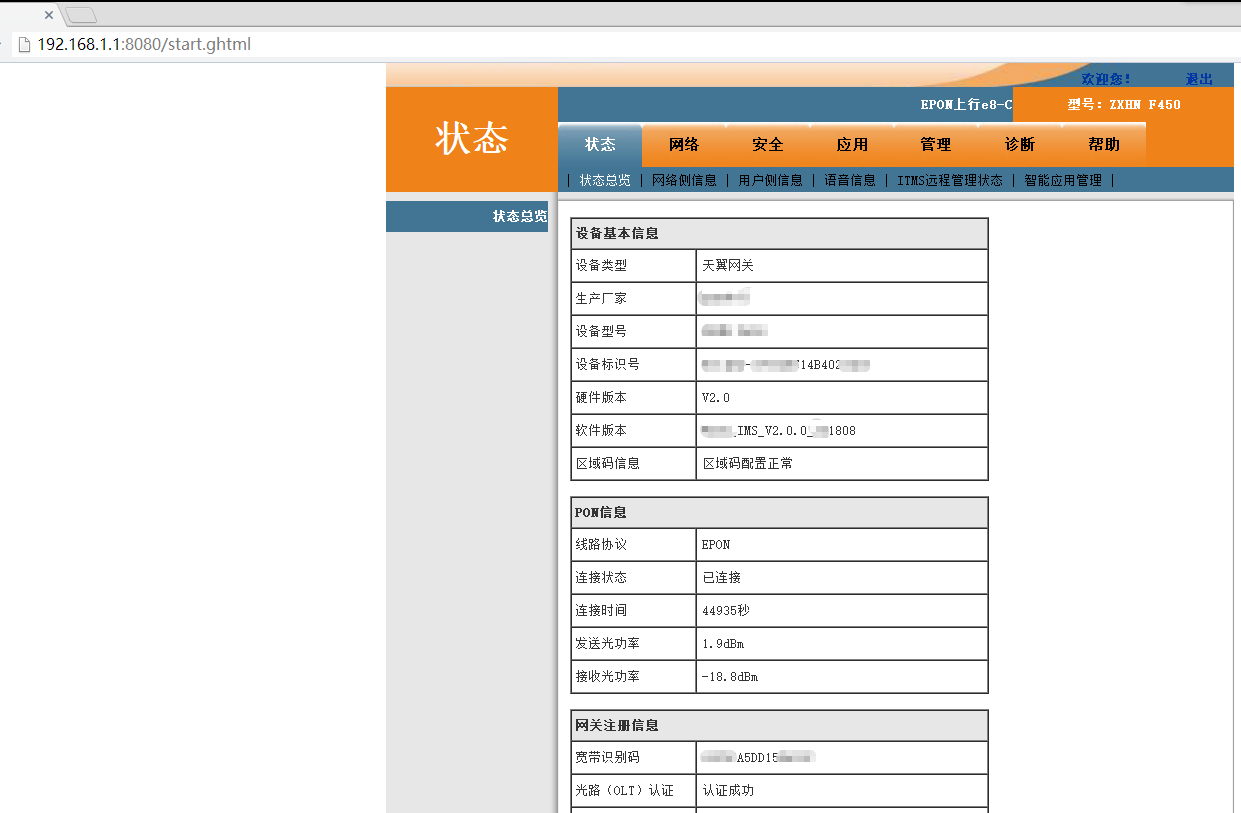View 用户侧信息 page

point(769,180)
